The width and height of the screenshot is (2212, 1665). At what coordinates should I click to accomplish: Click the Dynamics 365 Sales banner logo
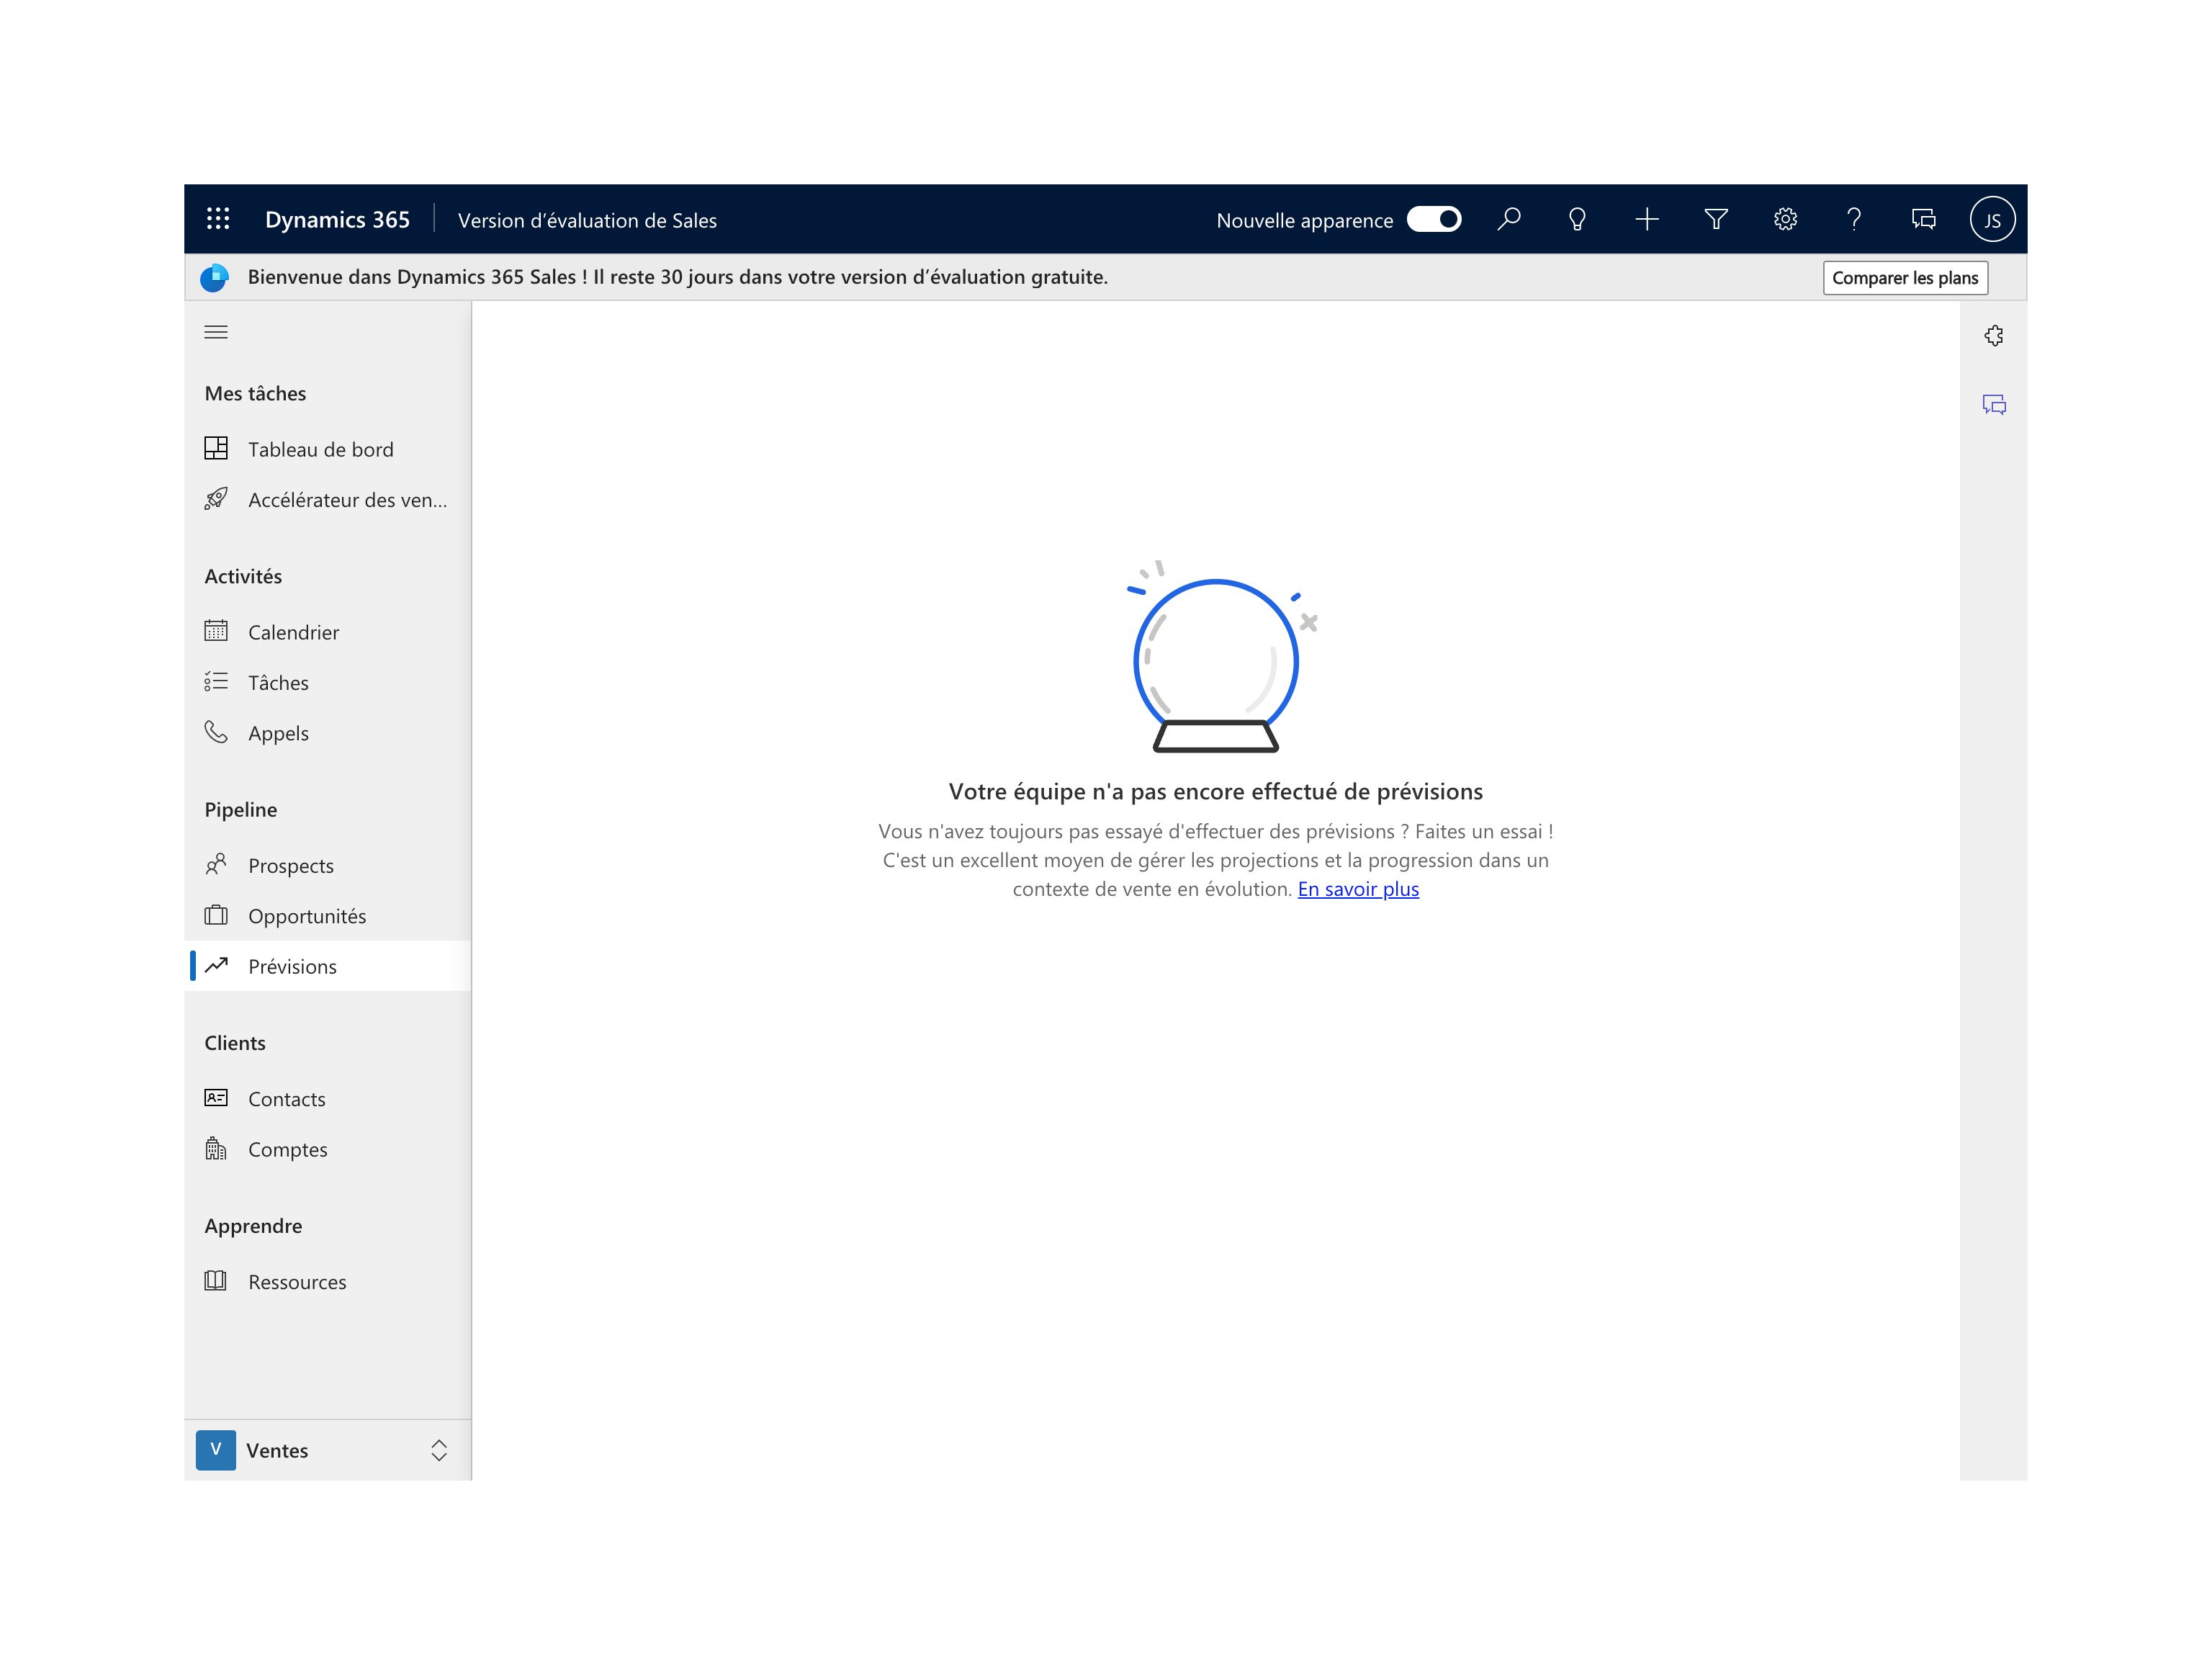pos(215,278)
